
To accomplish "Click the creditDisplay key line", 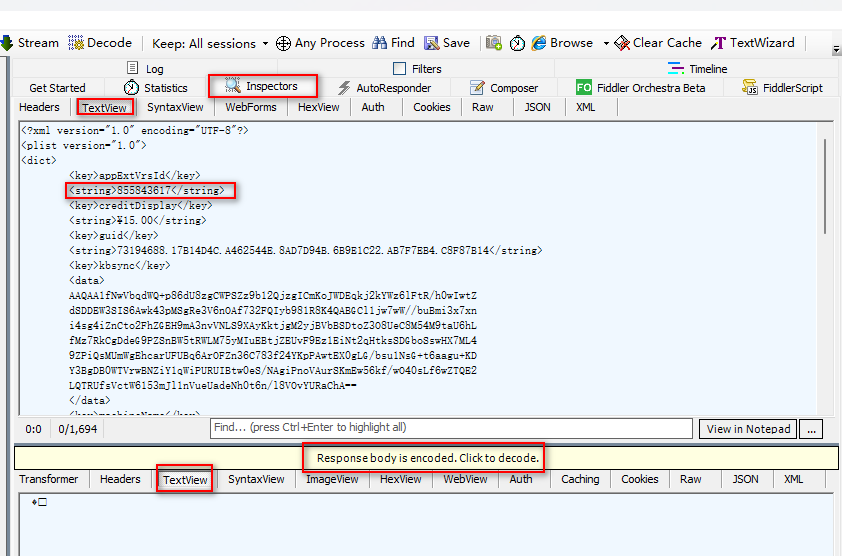I will click(141, 206).
